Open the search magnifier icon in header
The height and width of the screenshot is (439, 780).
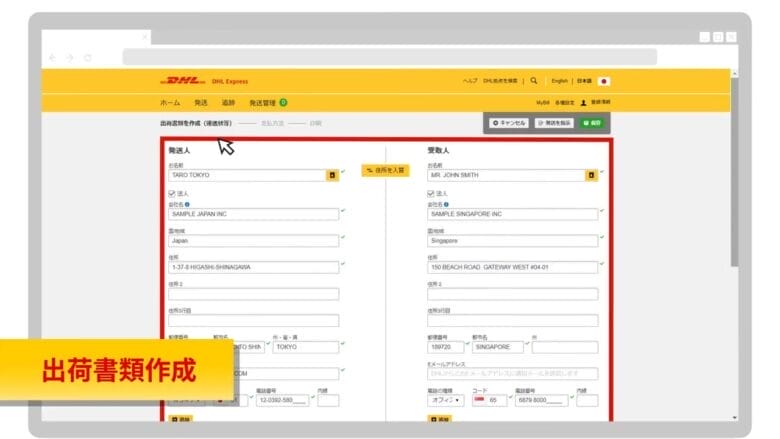tap(534, 81)
